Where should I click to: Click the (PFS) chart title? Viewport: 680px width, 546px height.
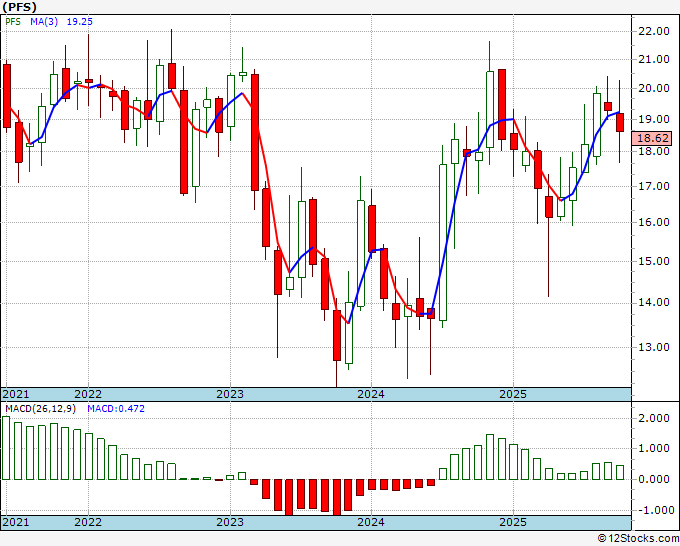click(20, 7)
